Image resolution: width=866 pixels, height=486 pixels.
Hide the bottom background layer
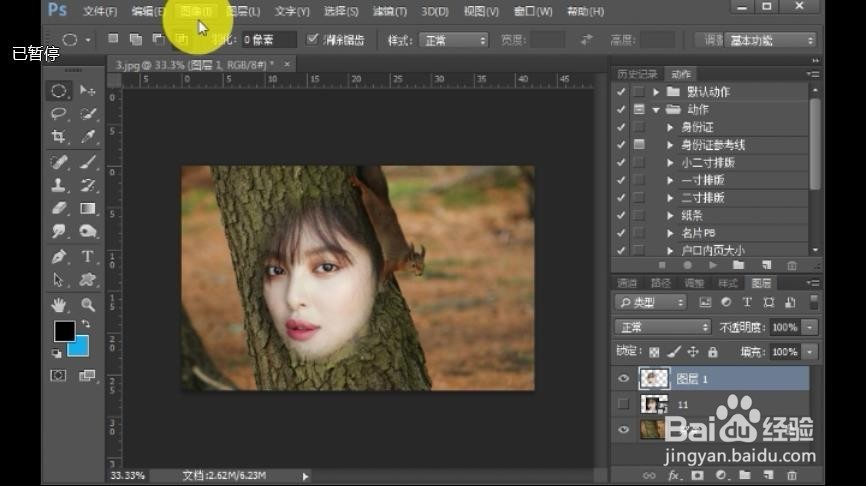[624, 430]
